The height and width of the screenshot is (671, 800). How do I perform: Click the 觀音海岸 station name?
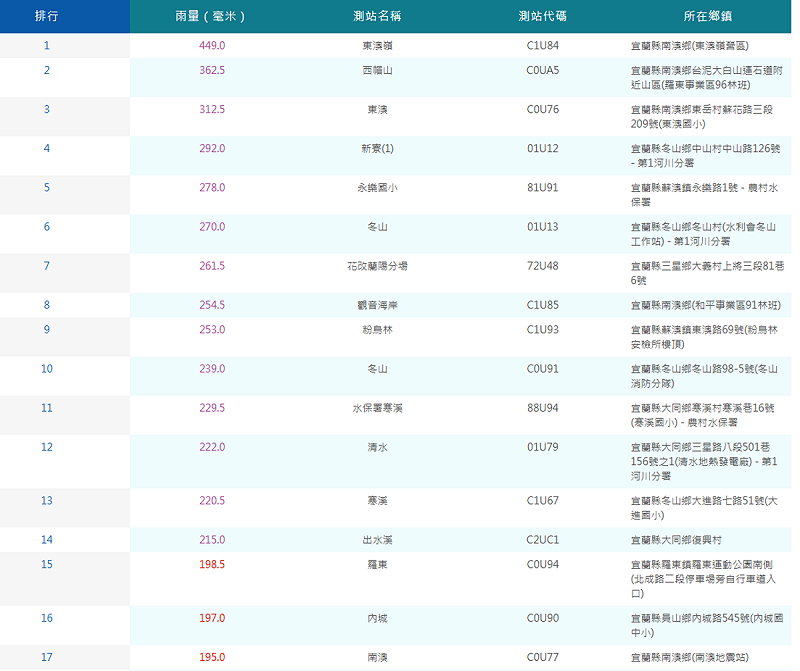[x=377, y=305]
